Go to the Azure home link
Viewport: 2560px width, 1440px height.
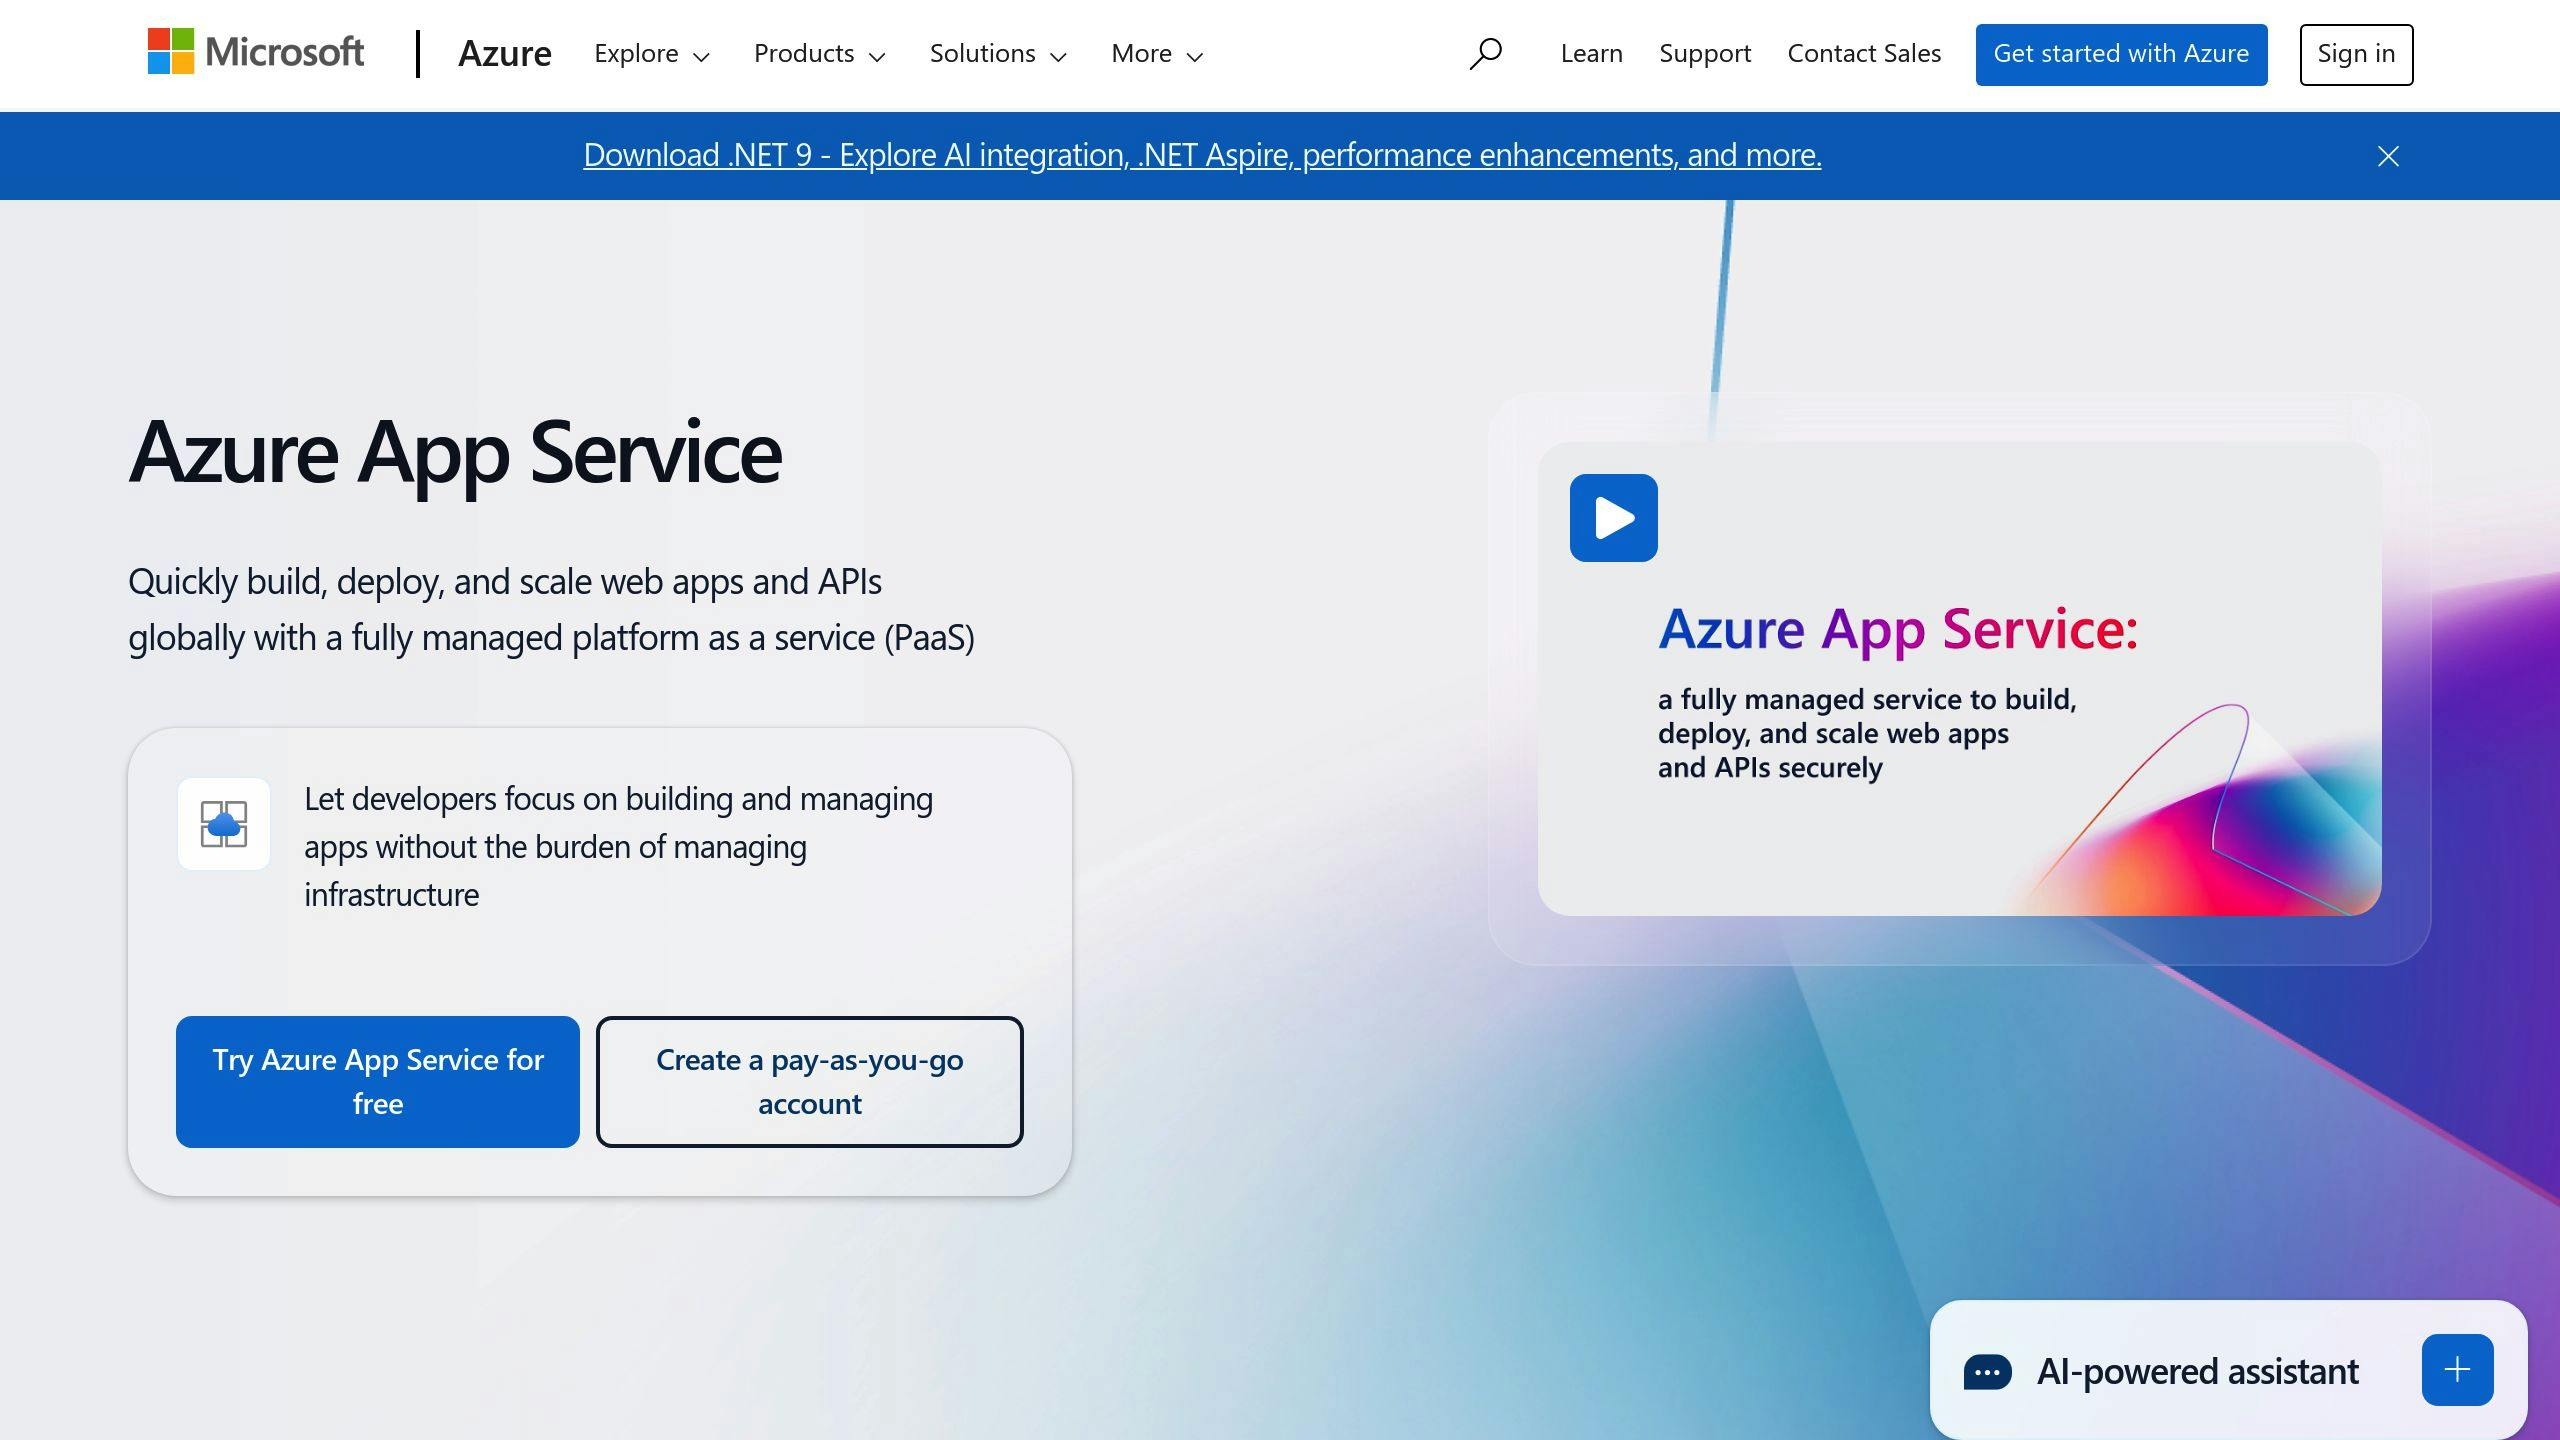coord(504,53)
